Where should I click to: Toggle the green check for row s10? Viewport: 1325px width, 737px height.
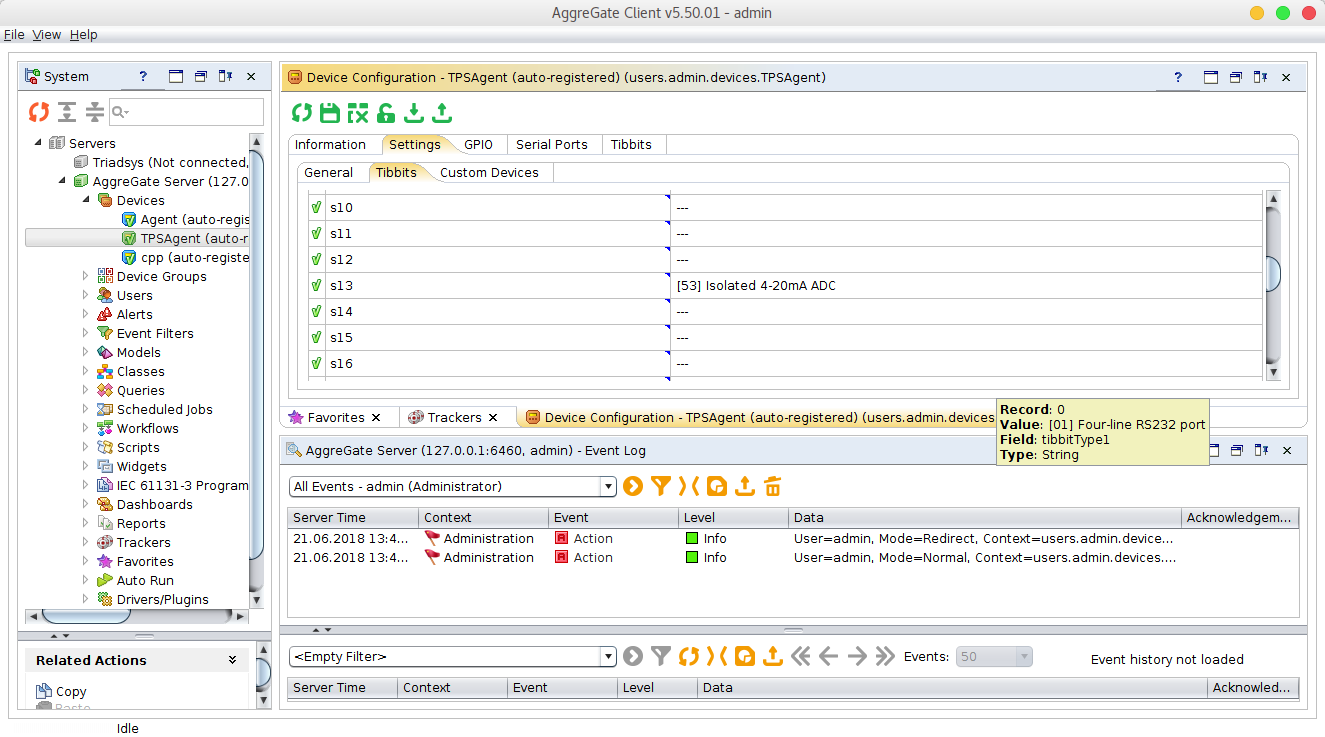(x=317, y=207)
